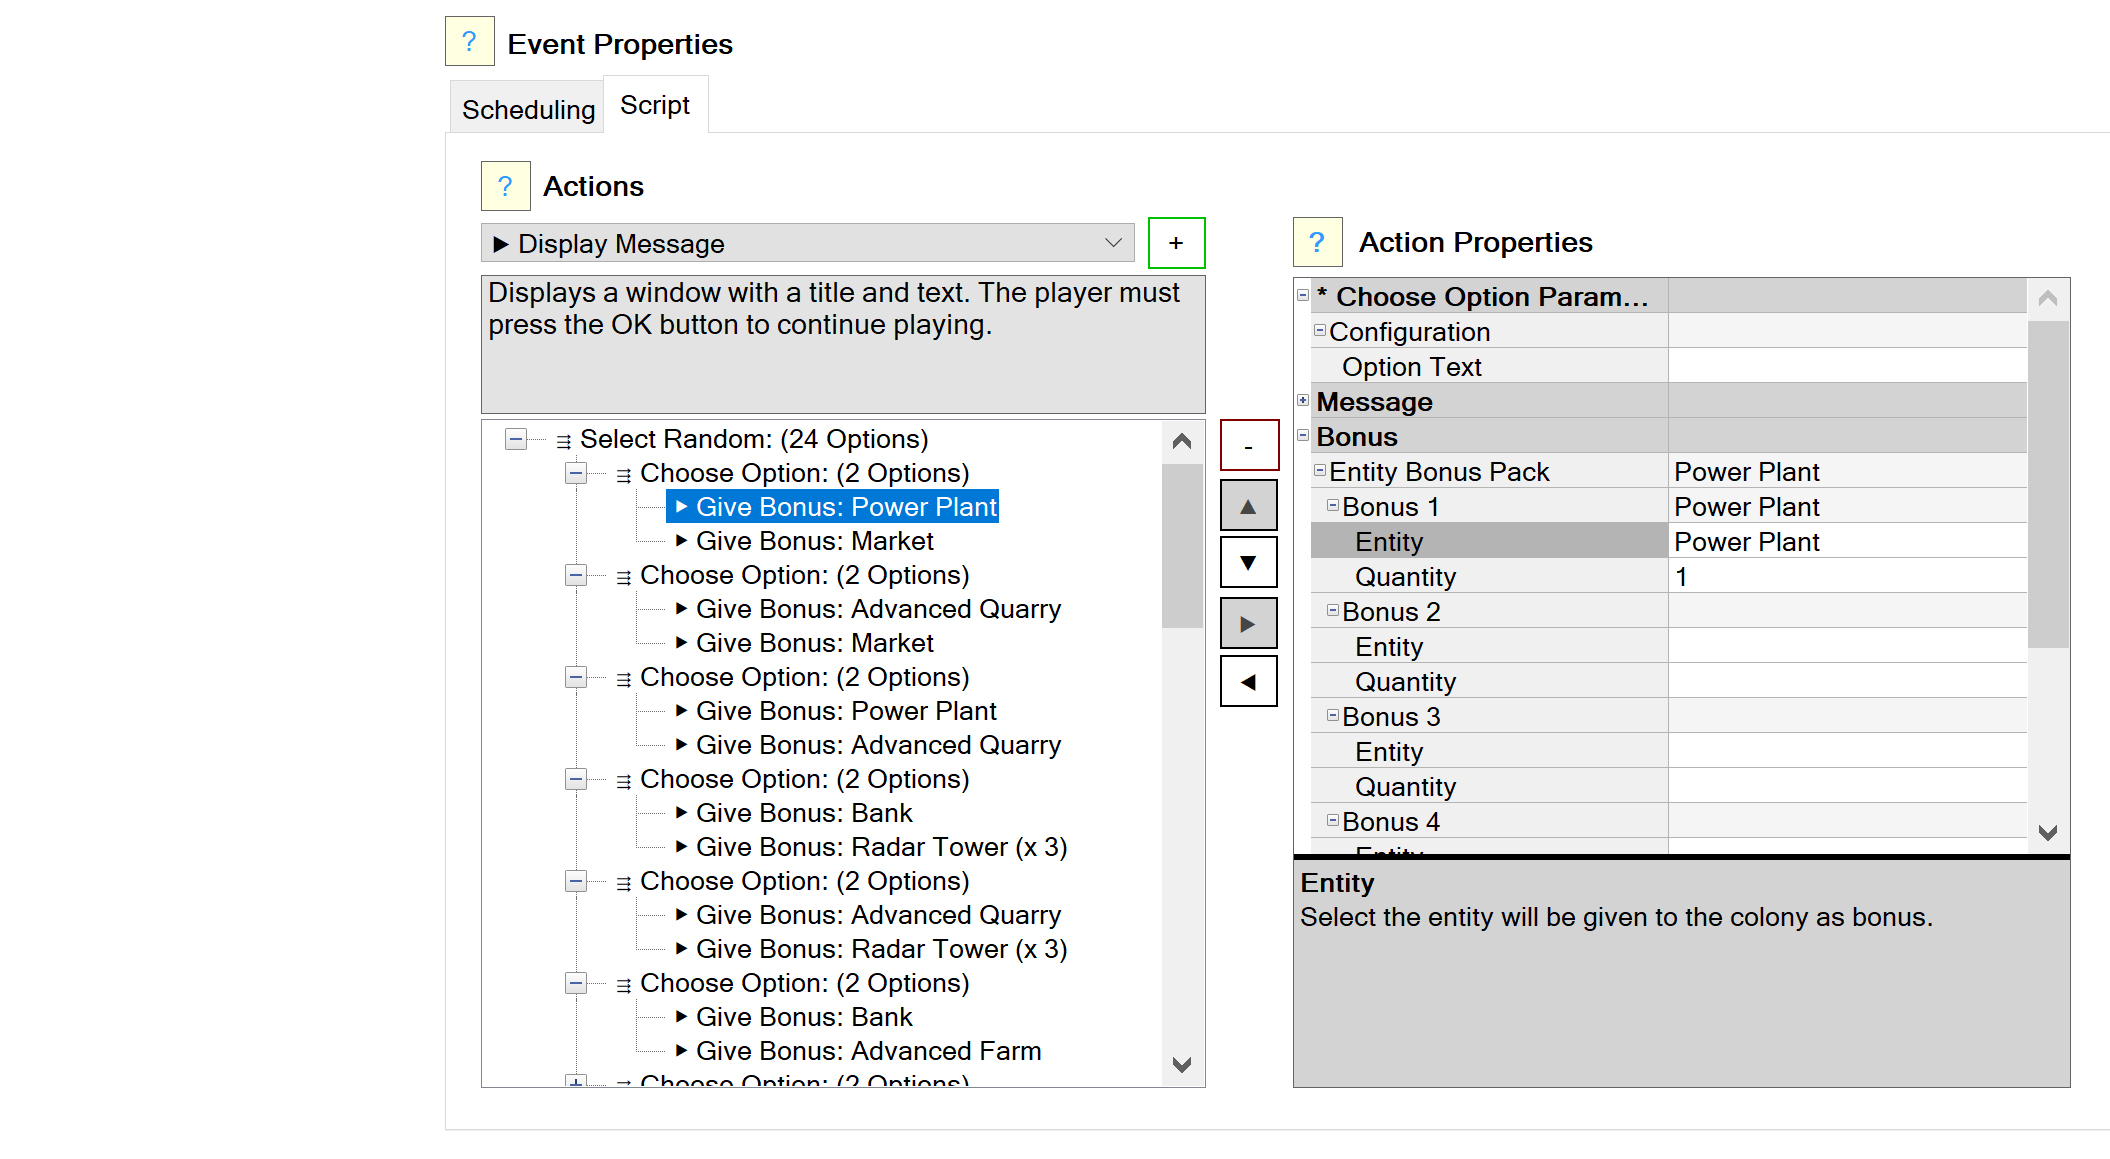Screen dimensions: 2110x1159
Task: Collapse the Select Random tree node
Action: 516,439
